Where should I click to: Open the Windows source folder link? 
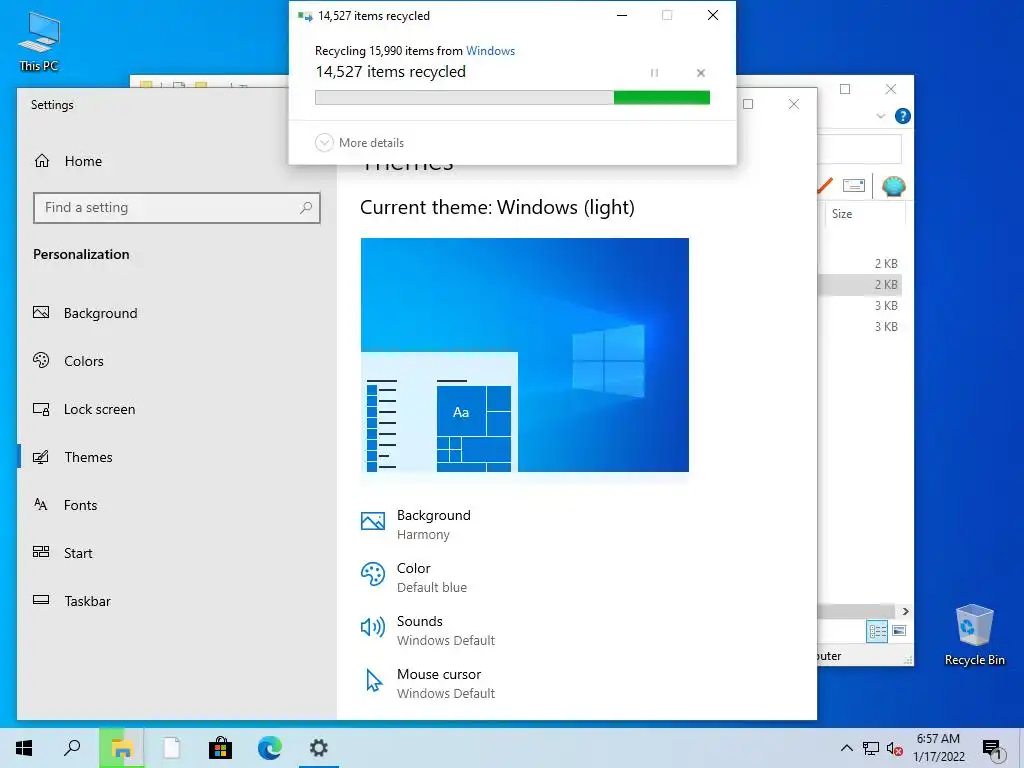pyautogui.click(x=490, y=51)
